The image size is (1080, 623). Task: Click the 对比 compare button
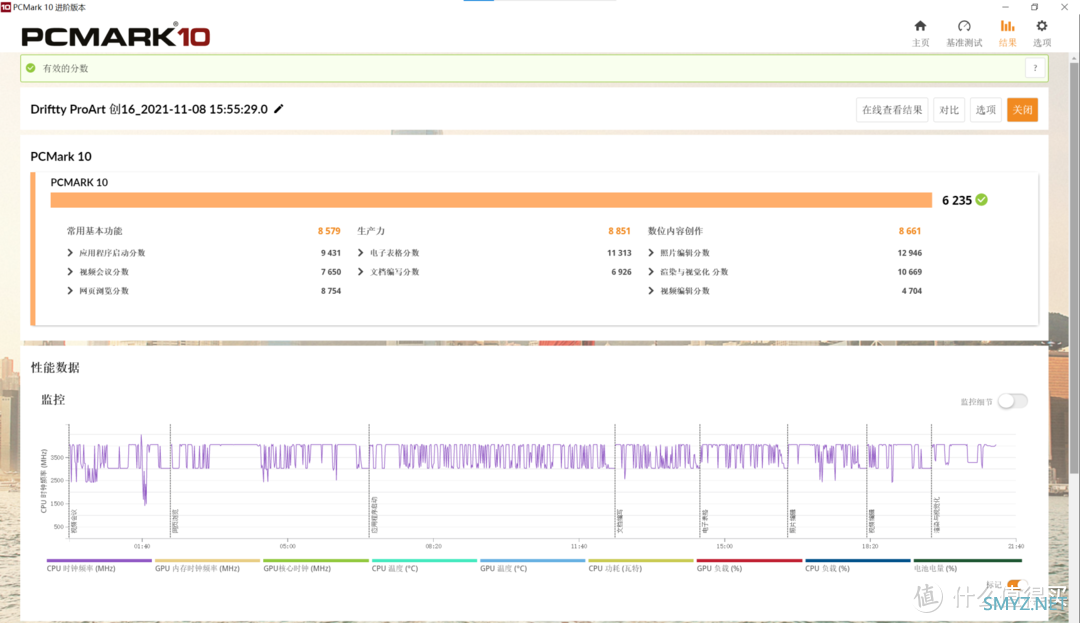point(949,110)
